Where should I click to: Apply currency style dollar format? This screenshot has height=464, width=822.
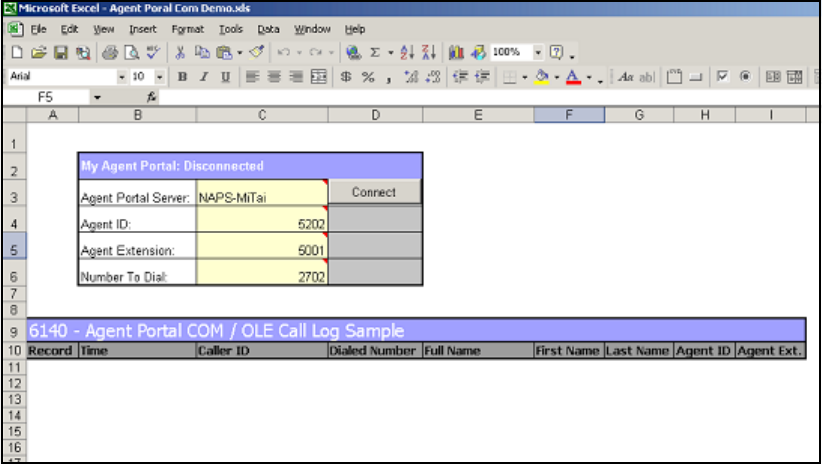pos(346,77)
